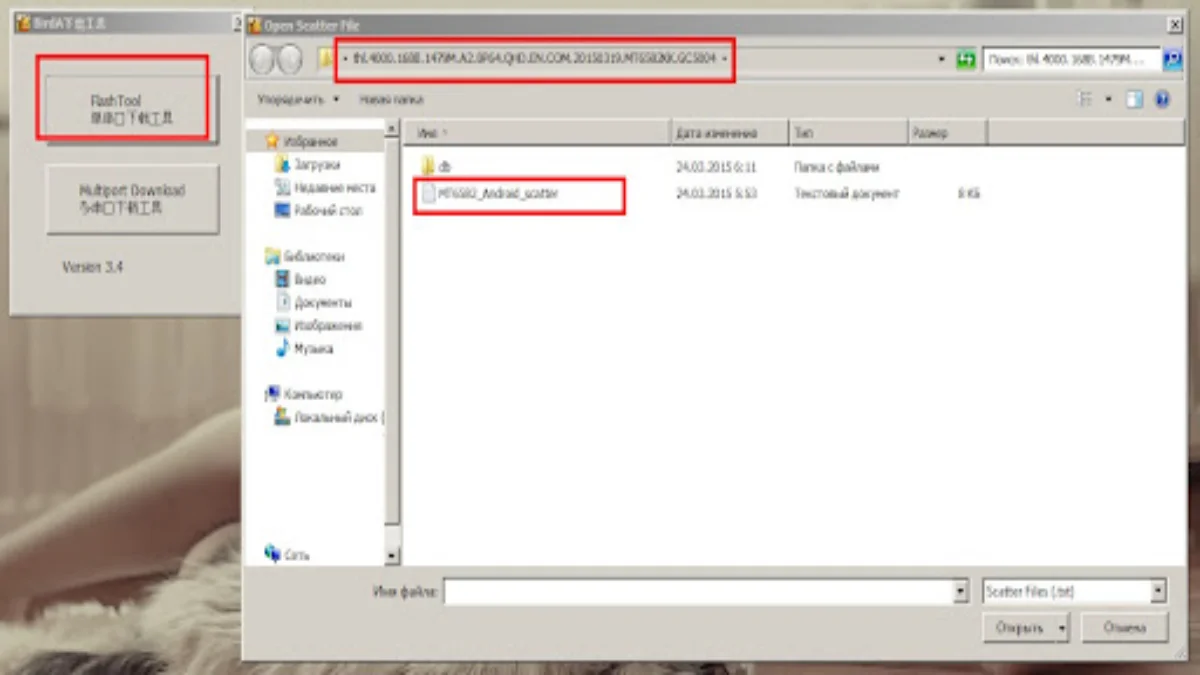
Task: Click the Документы library icon
Action: (284, 302)
